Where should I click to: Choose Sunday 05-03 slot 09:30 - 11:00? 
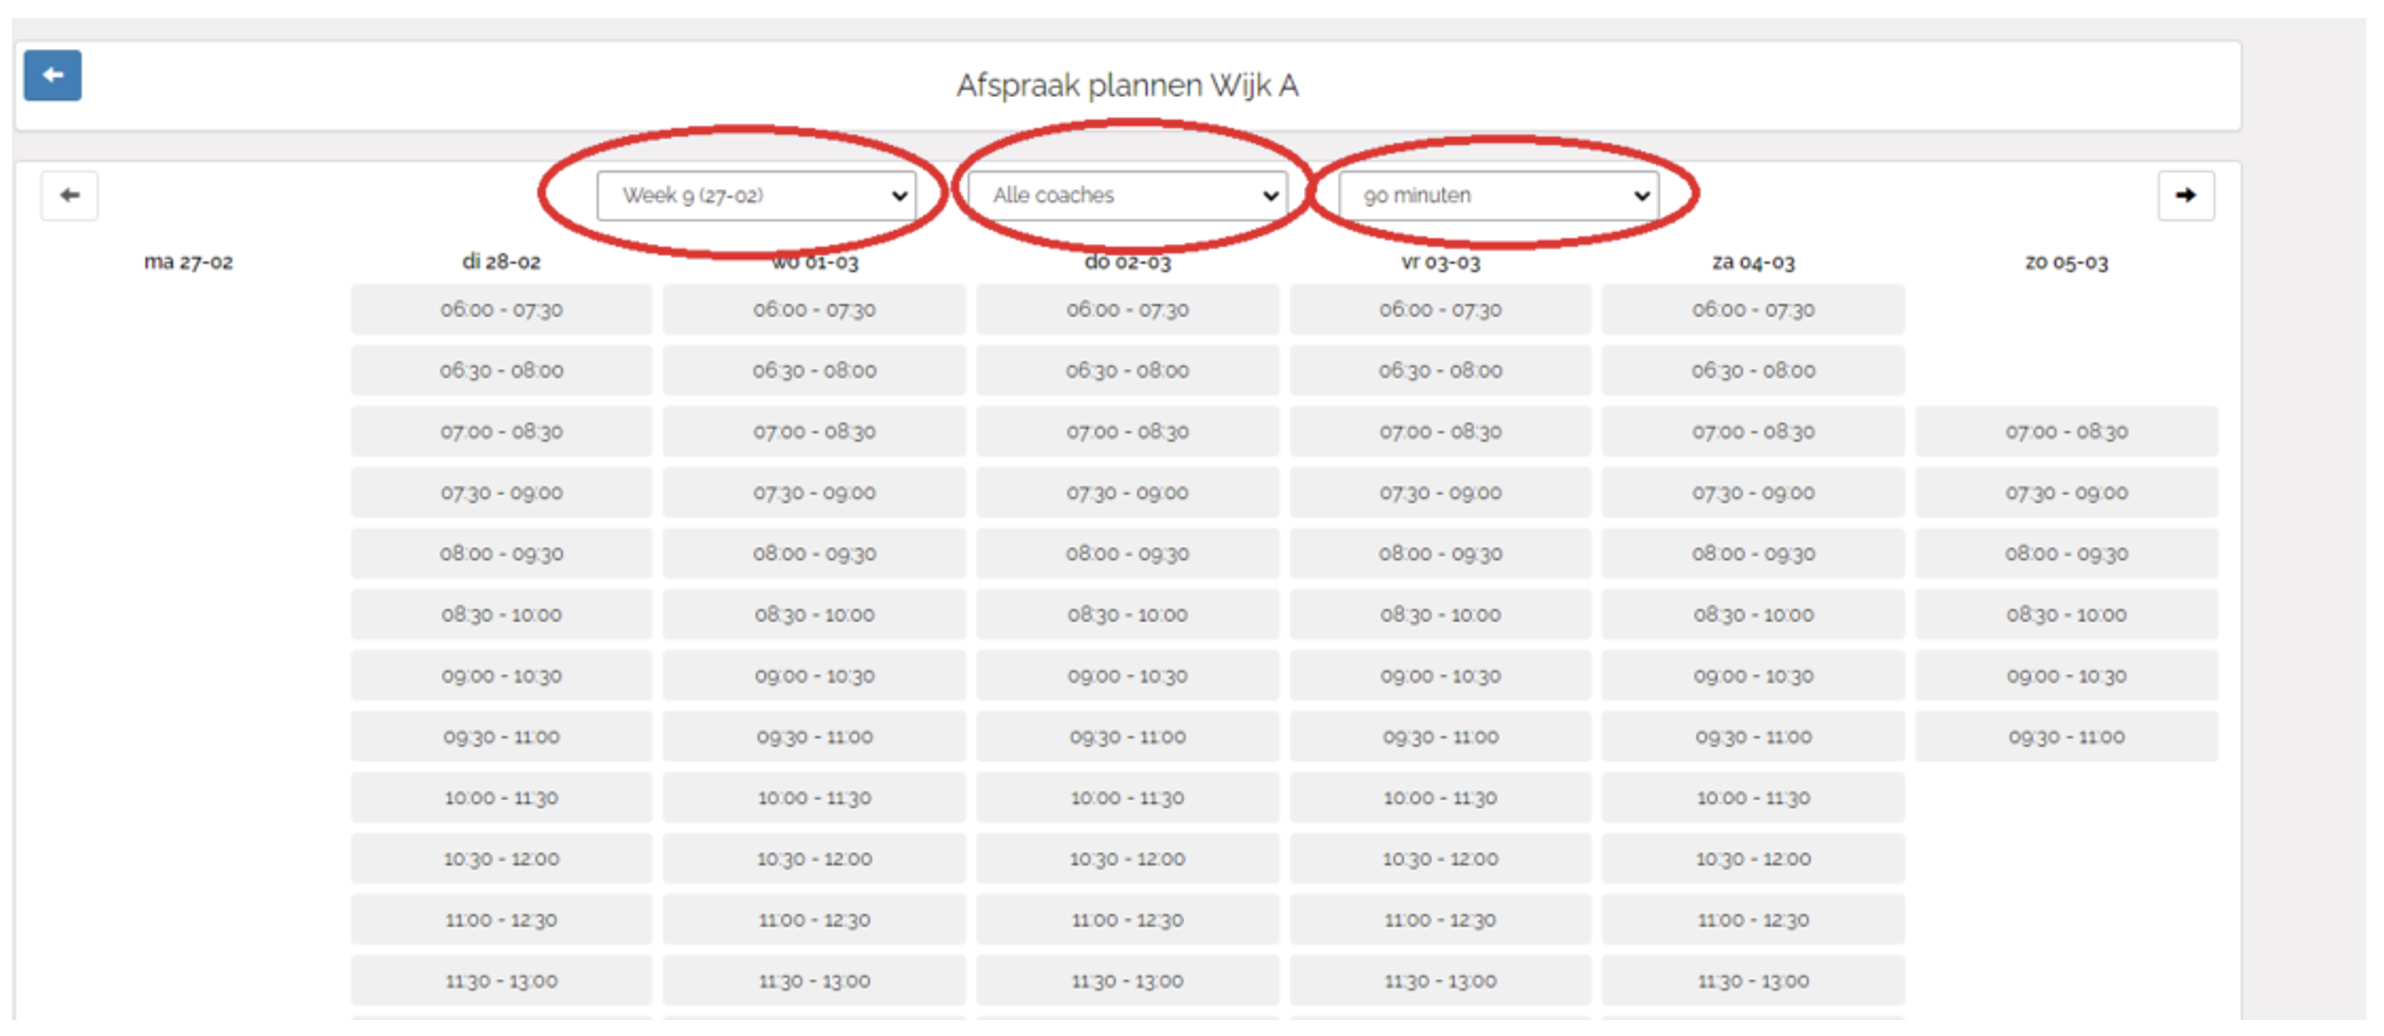click(2066, 737)
